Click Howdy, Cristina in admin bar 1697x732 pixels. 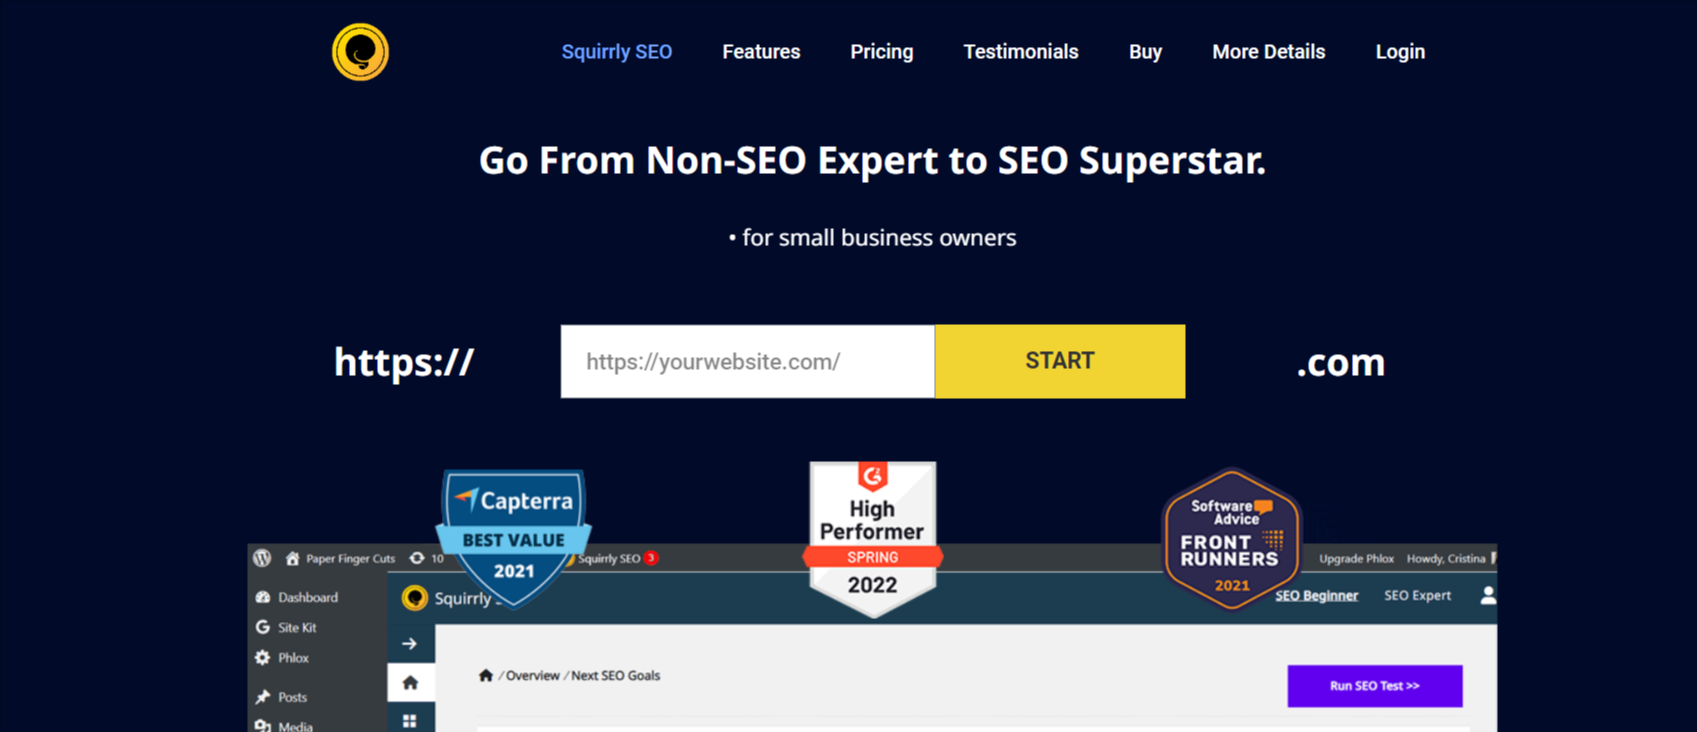tap(1446, 558)
